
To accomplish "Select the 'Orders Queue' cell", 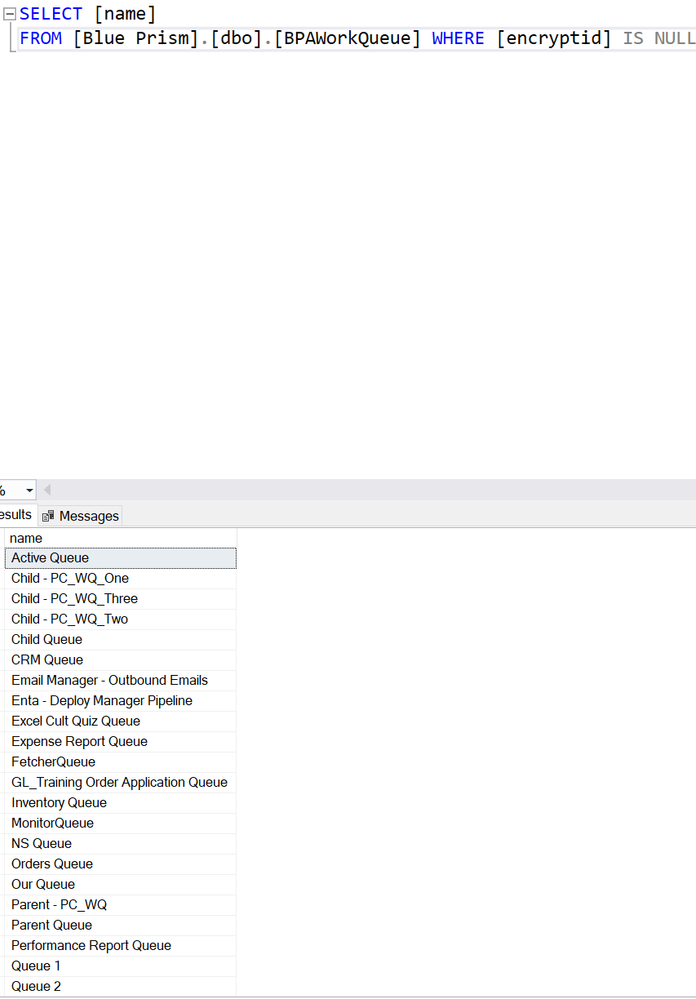I will [x=120, y=864].
